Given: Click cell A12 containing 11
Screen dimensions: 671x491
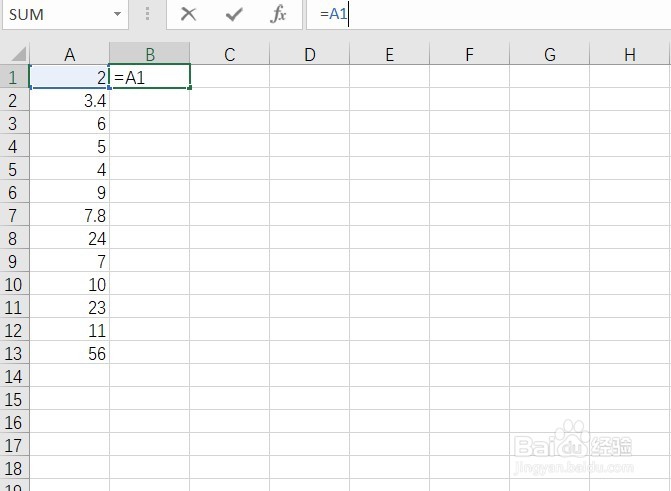Looking at the screenshot, I should (x=69, y=331).
